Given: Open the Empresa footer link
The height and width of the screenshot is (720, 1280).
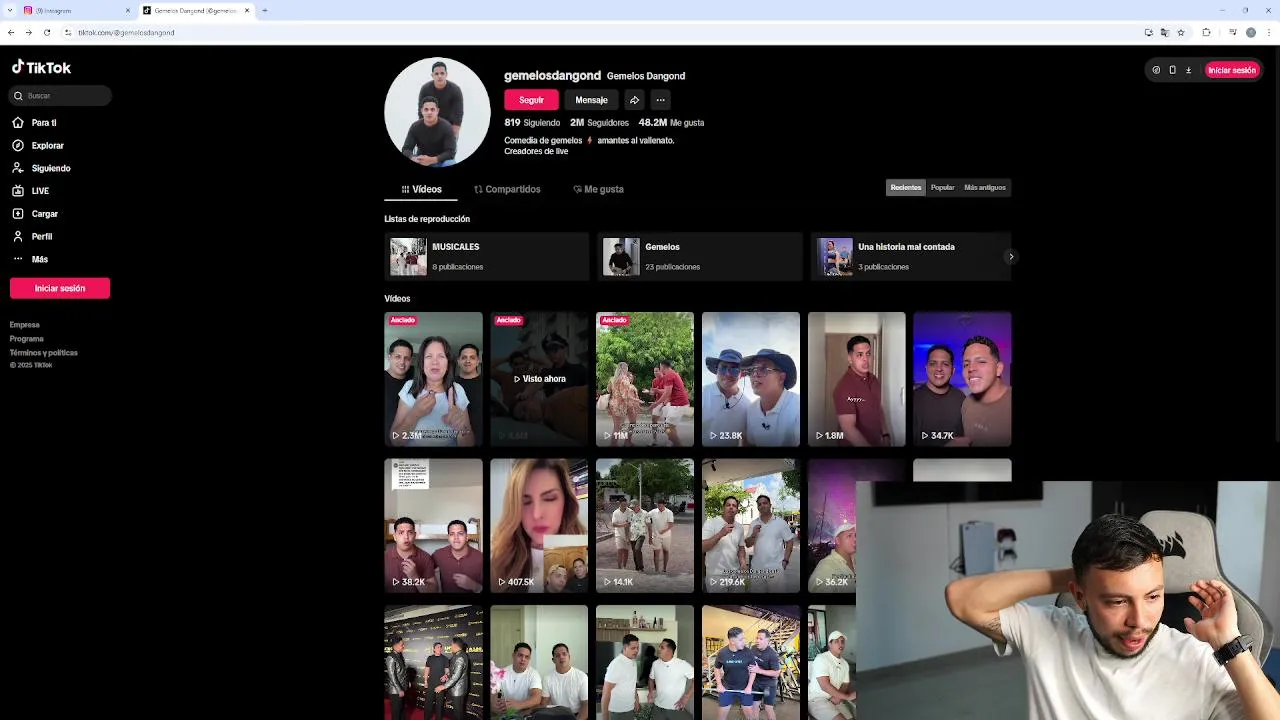Looking at the screenshot, I should (25, 325).
